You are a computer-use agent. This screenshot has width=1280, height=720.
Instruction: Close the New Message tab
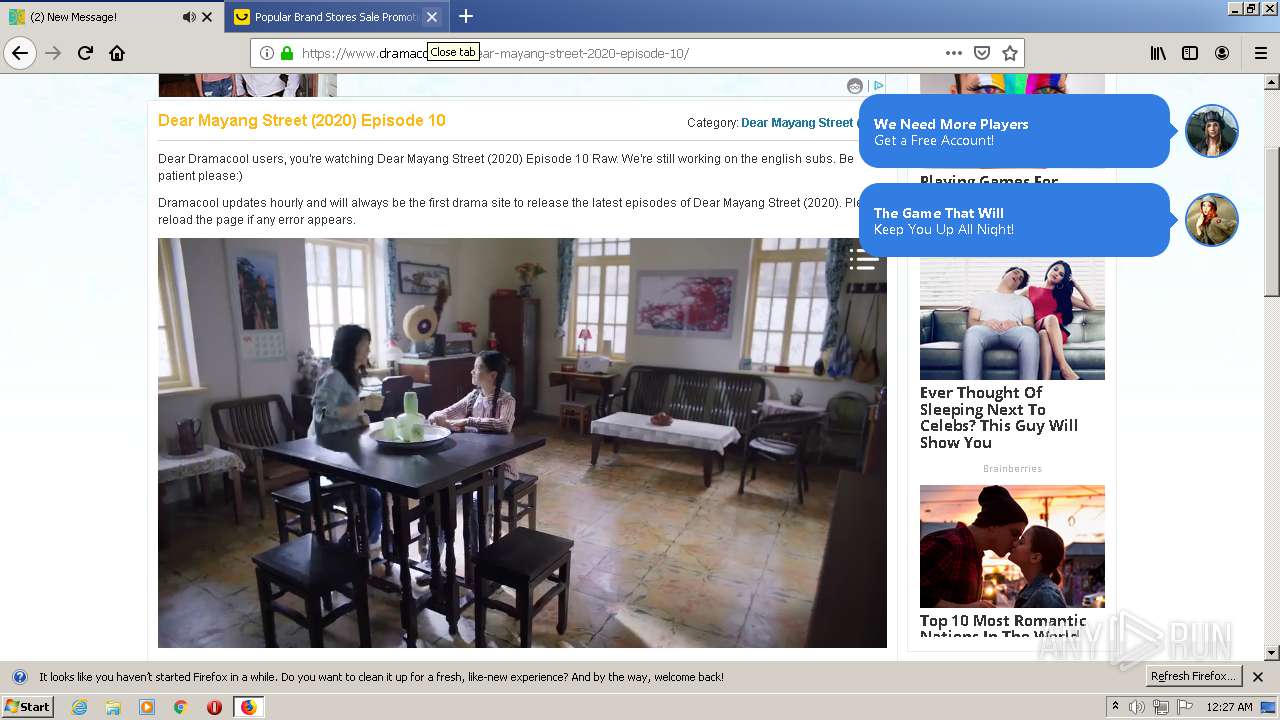pos(207,17)
